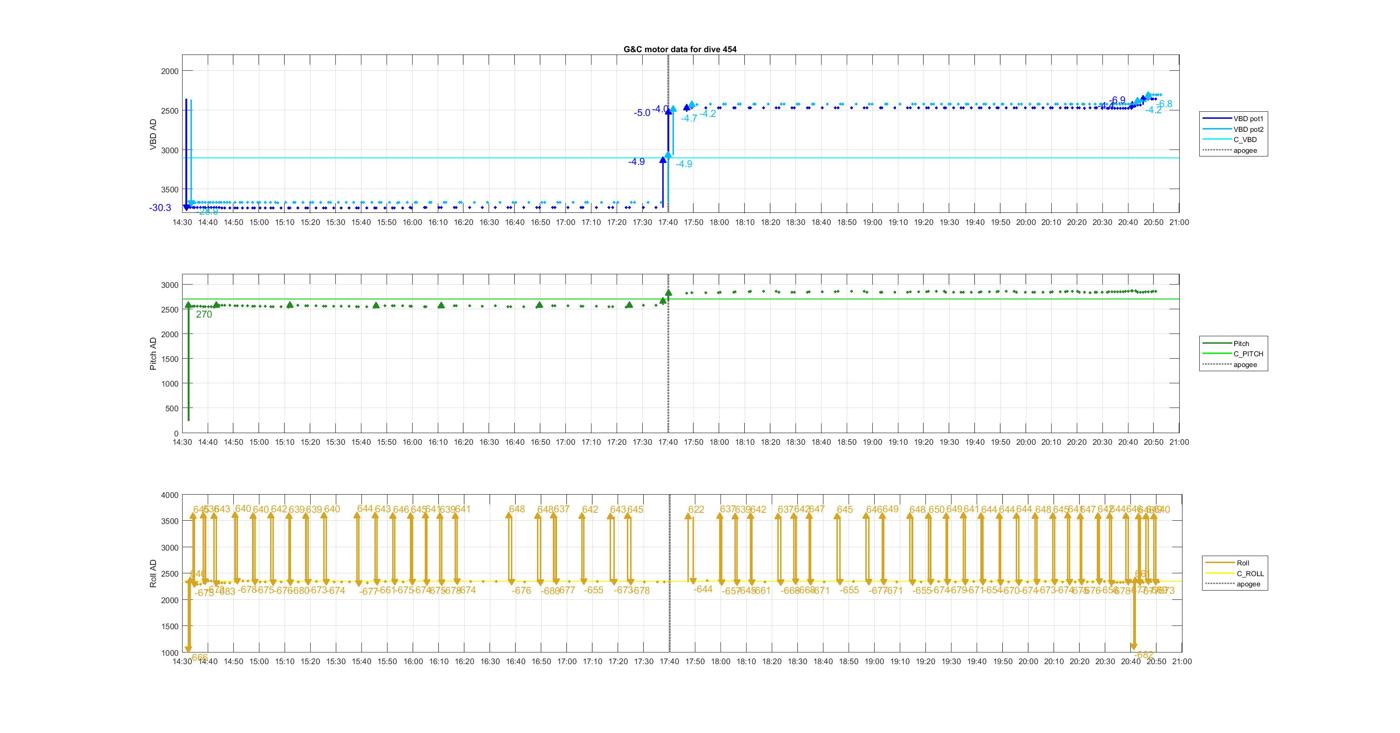Click the 'VBD AD' y-axis label
The height and width of the screenshot is (733, 1400).
coord(153,133)
